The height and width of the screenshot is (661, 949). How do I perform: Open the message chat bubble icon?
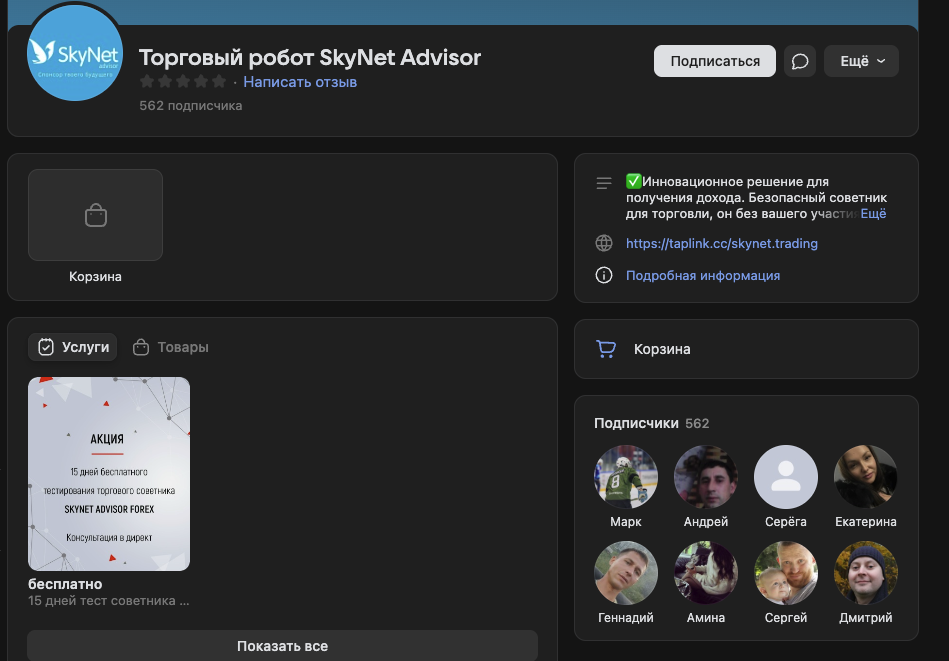pyautogui.click(x=800, y=61)
